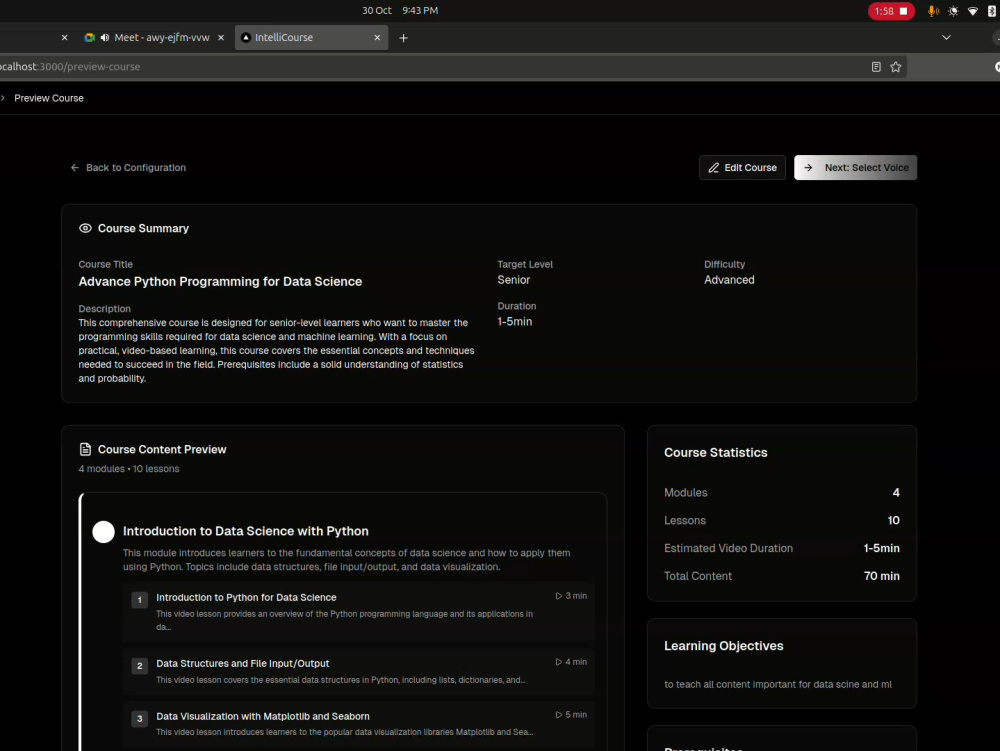Close the IntelliCourse tab
The width and height of the screenshot is (1000, 751).
click(x=377, y=38)
